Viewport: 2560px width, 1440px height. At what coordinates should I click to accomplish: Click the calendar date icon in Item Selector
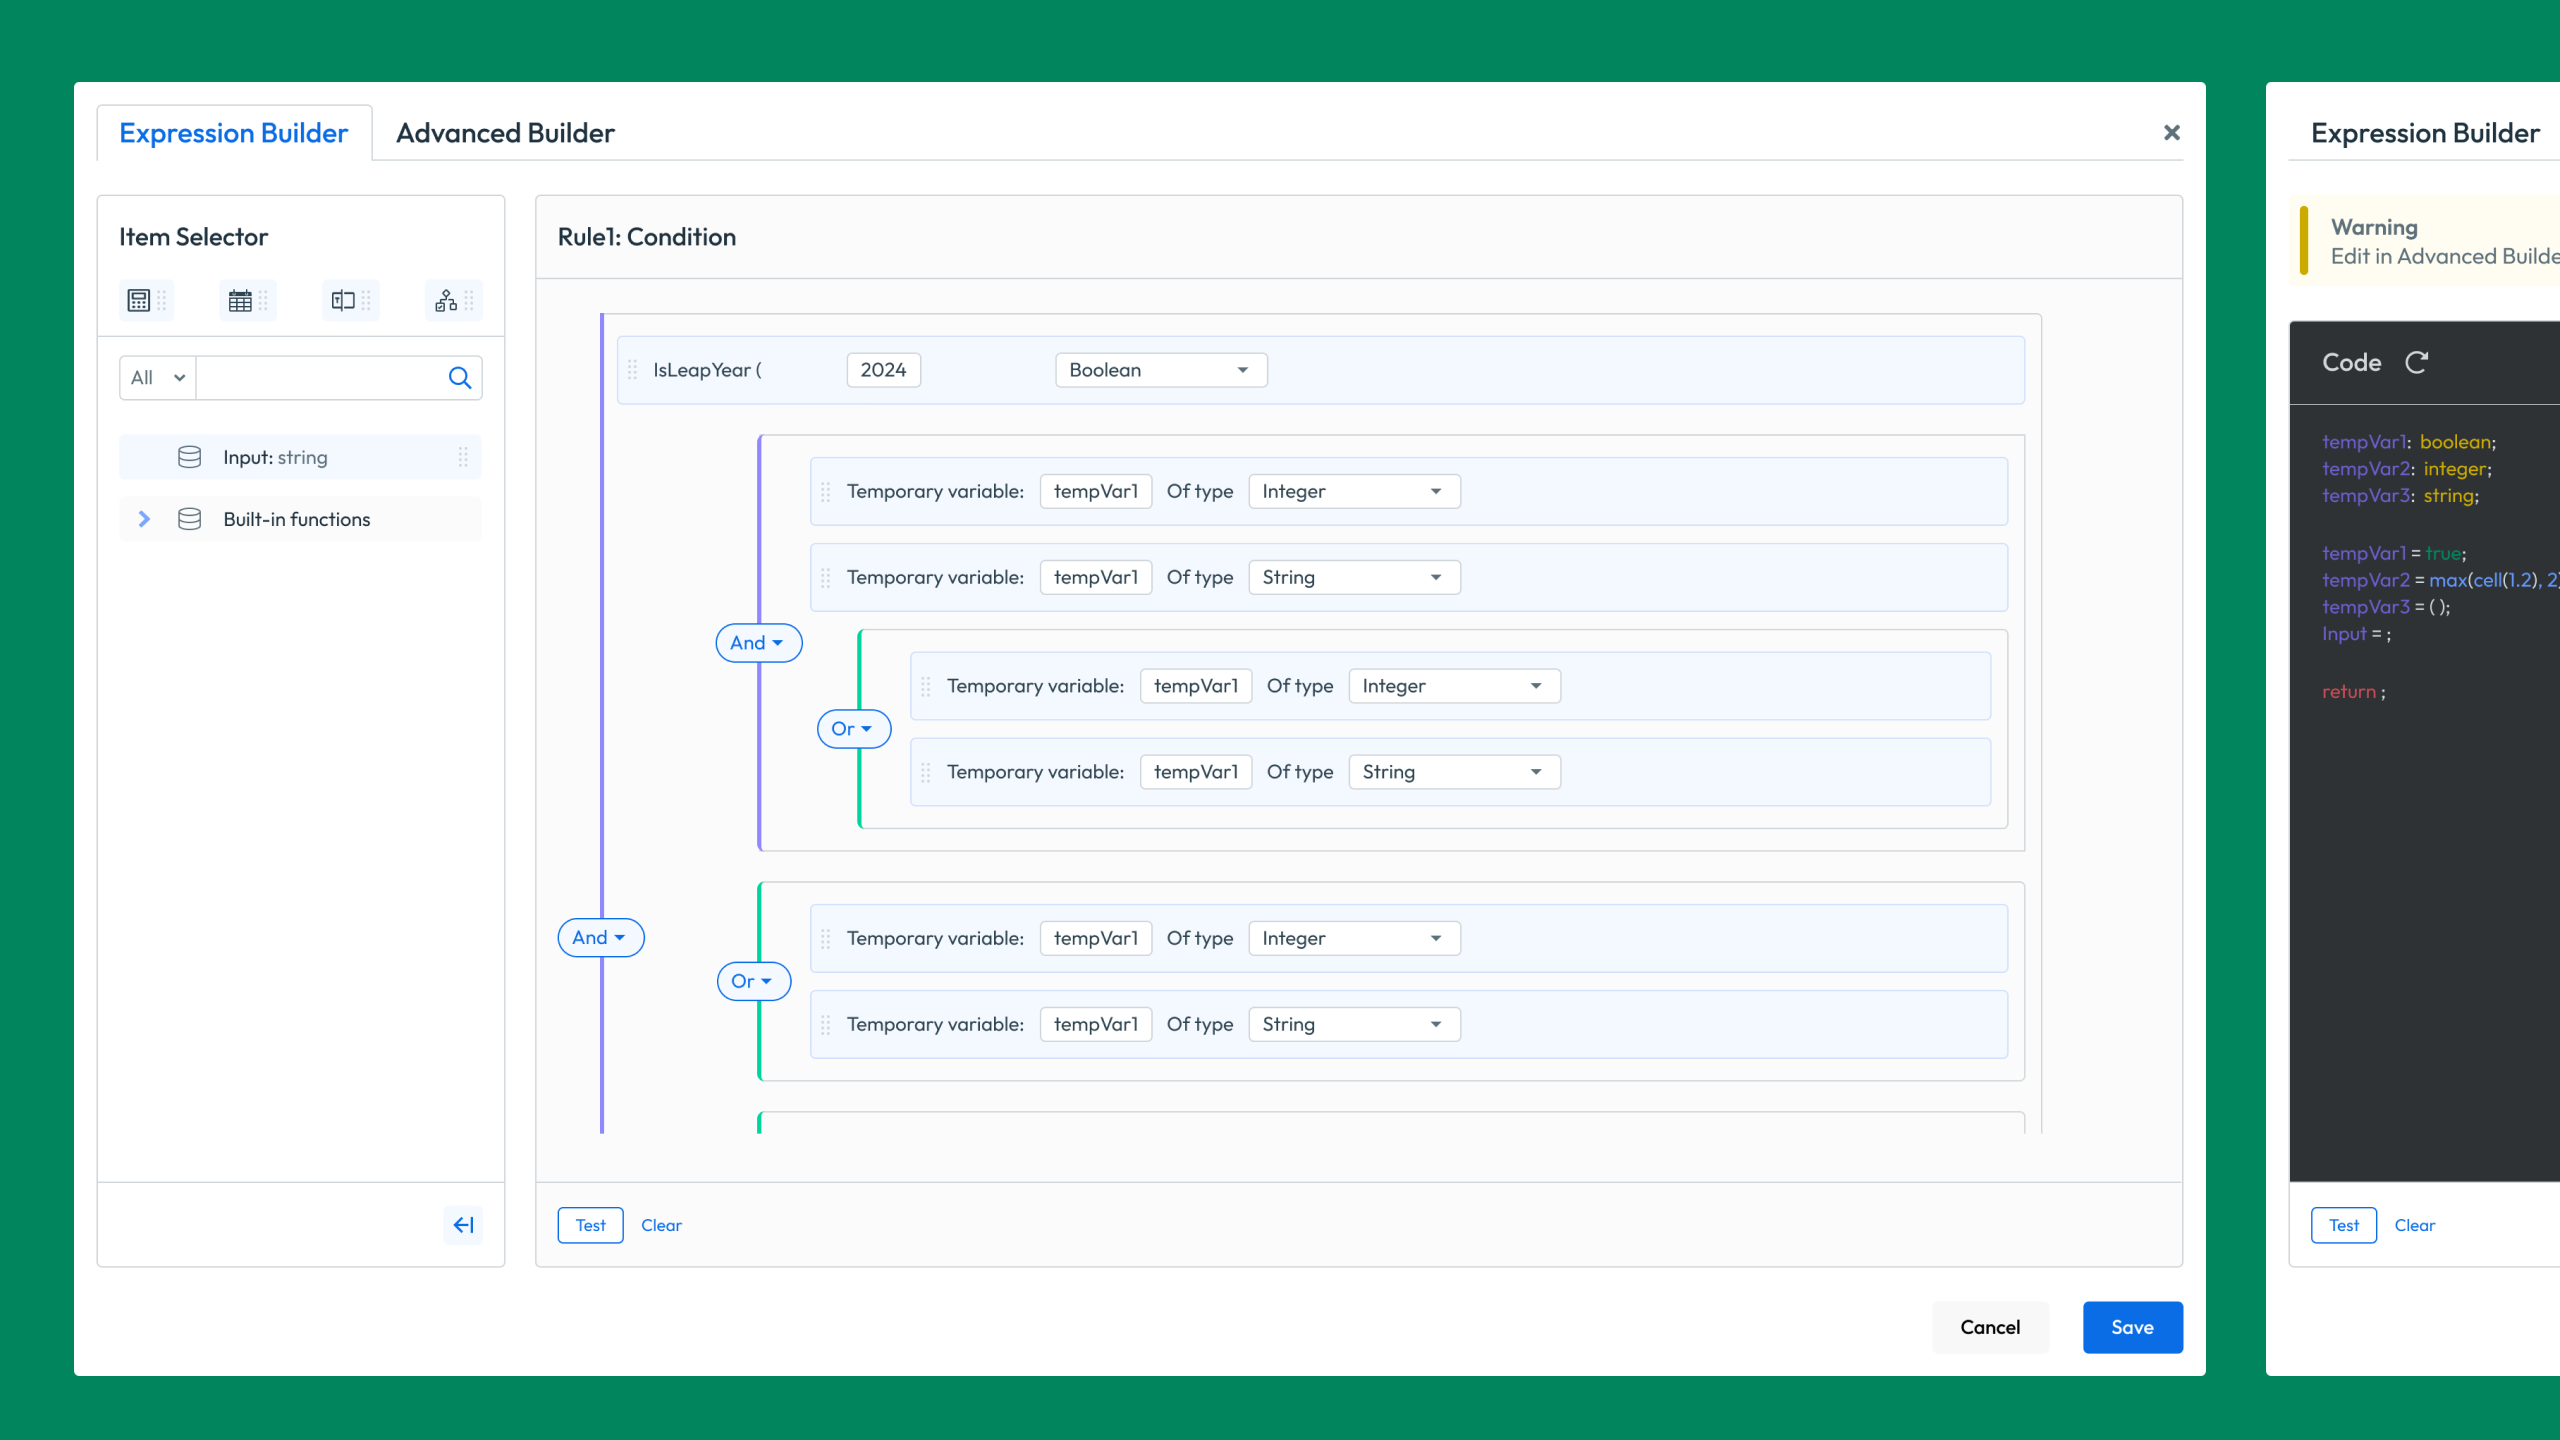click(x=240, y=300)
